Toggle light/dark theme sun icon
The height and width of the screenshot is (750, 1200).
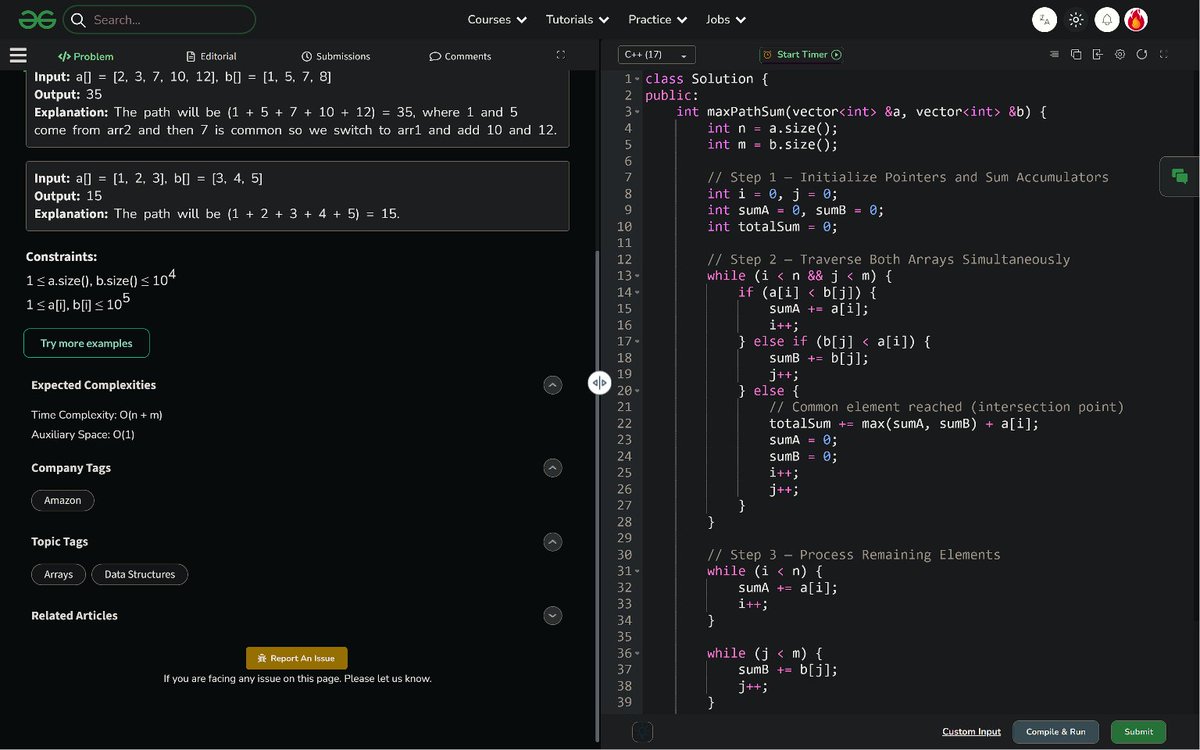coord(1076,19)
